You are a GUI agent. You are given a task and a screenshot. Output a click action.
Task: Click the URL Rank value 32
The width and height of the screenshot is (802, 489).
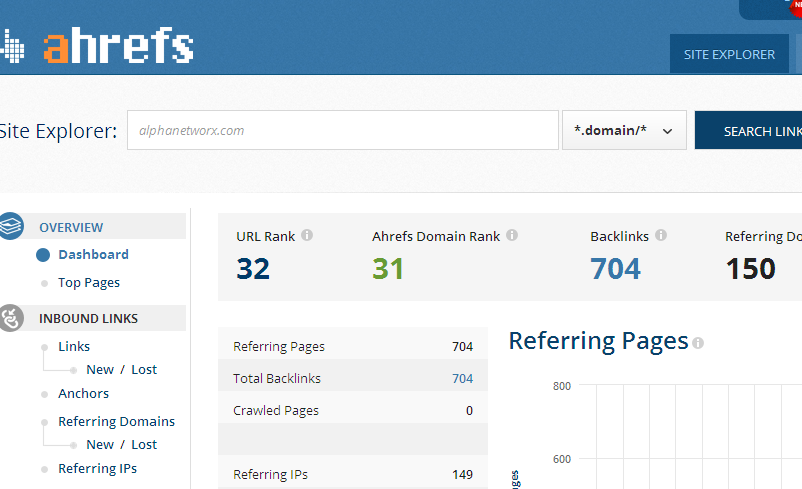[253, 269]
